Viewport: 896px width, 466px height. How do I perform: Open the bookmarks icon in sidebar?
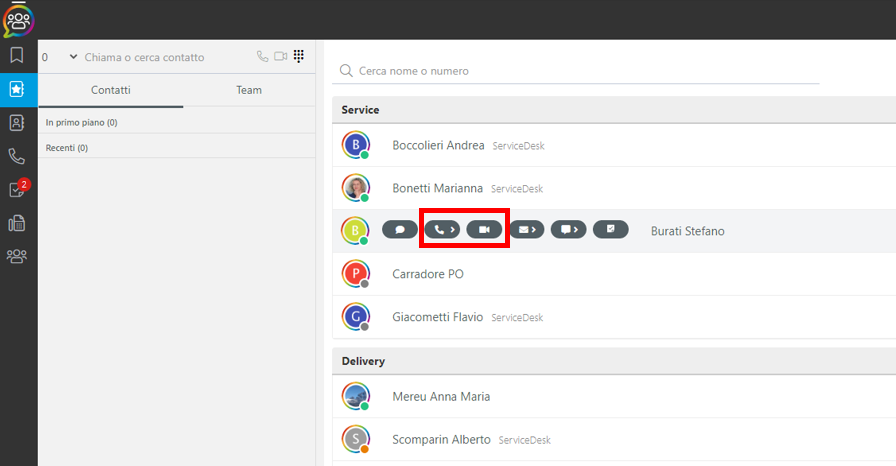17,55
